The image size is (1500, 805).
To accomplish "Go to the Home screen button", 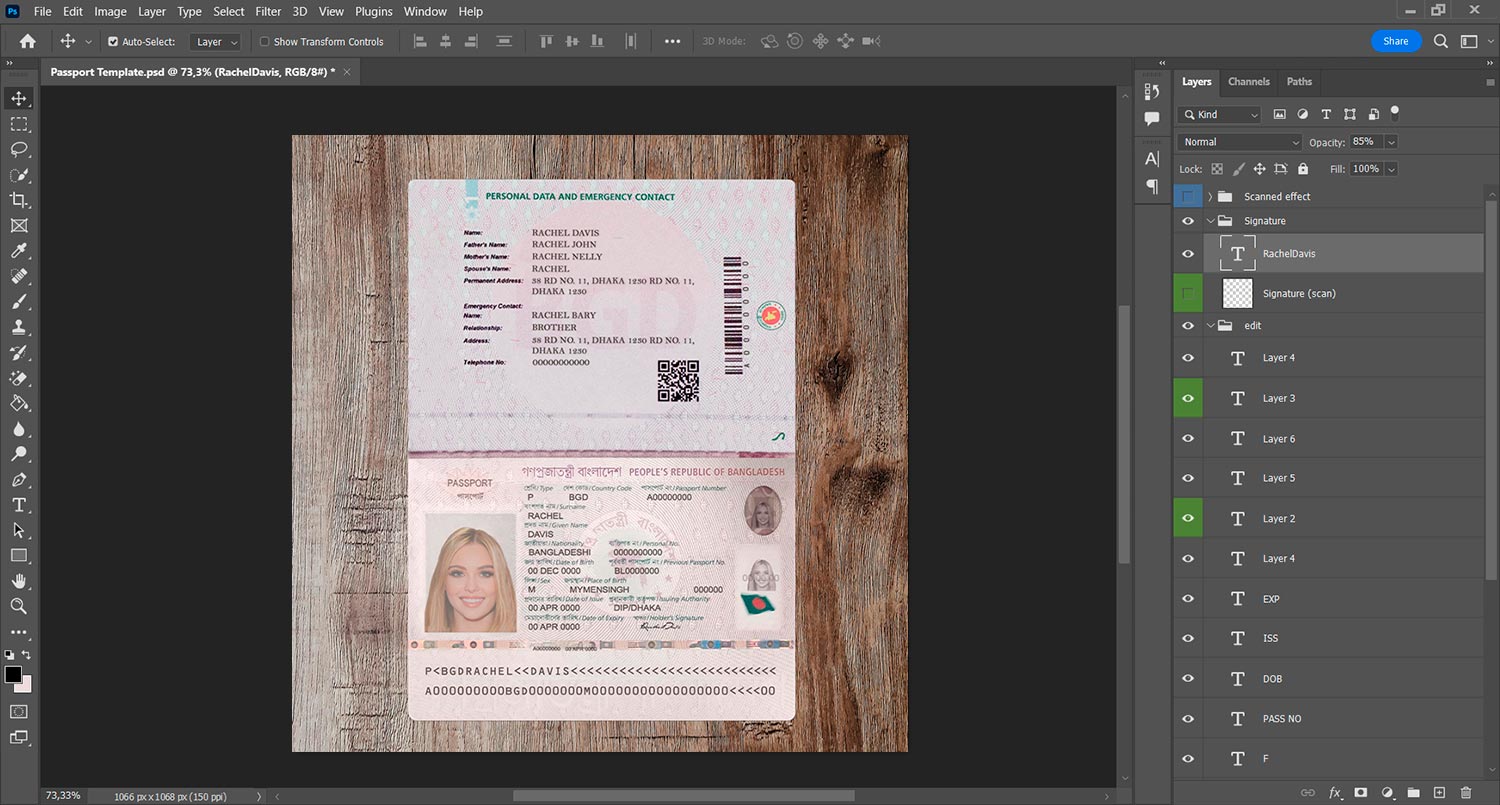I will pyautogui.click(x=27, y=42).
